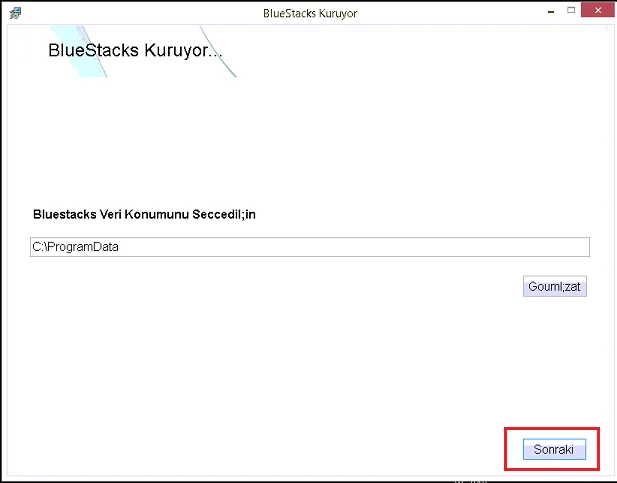Close the BlueStacks installer window

tap(598, 10)
